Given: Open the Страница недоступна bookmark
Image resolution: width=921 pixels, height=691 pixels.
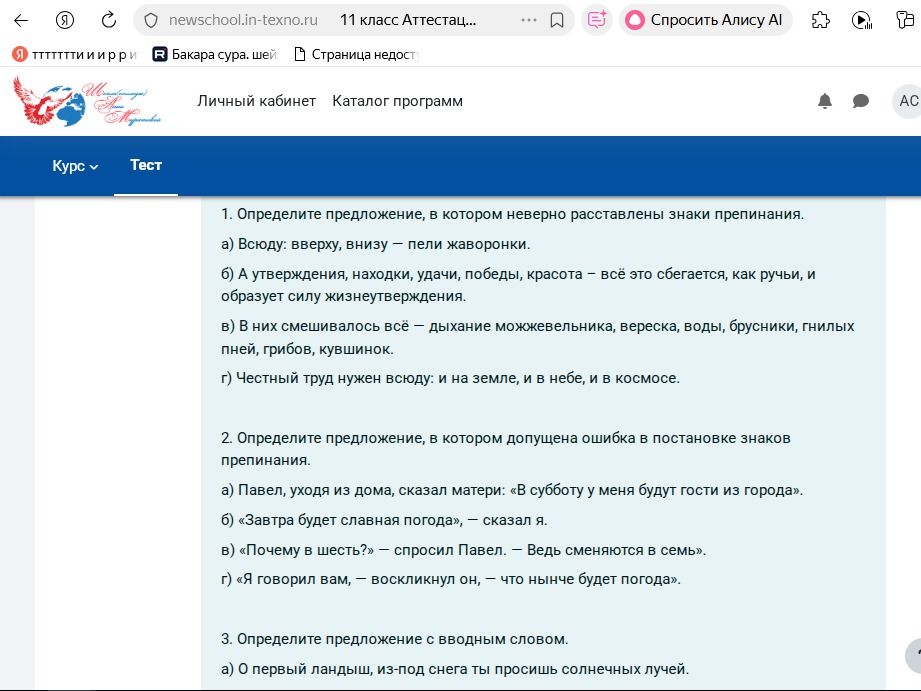Looking at the screenshot, I should point(356,55).
